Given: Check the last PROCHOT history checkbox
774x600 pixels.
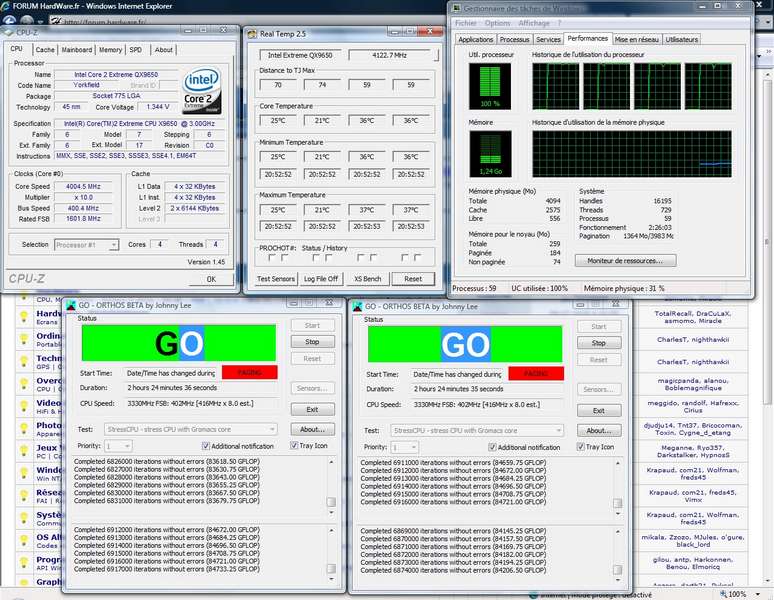Looking at the screenshot, I should point(418,258).
